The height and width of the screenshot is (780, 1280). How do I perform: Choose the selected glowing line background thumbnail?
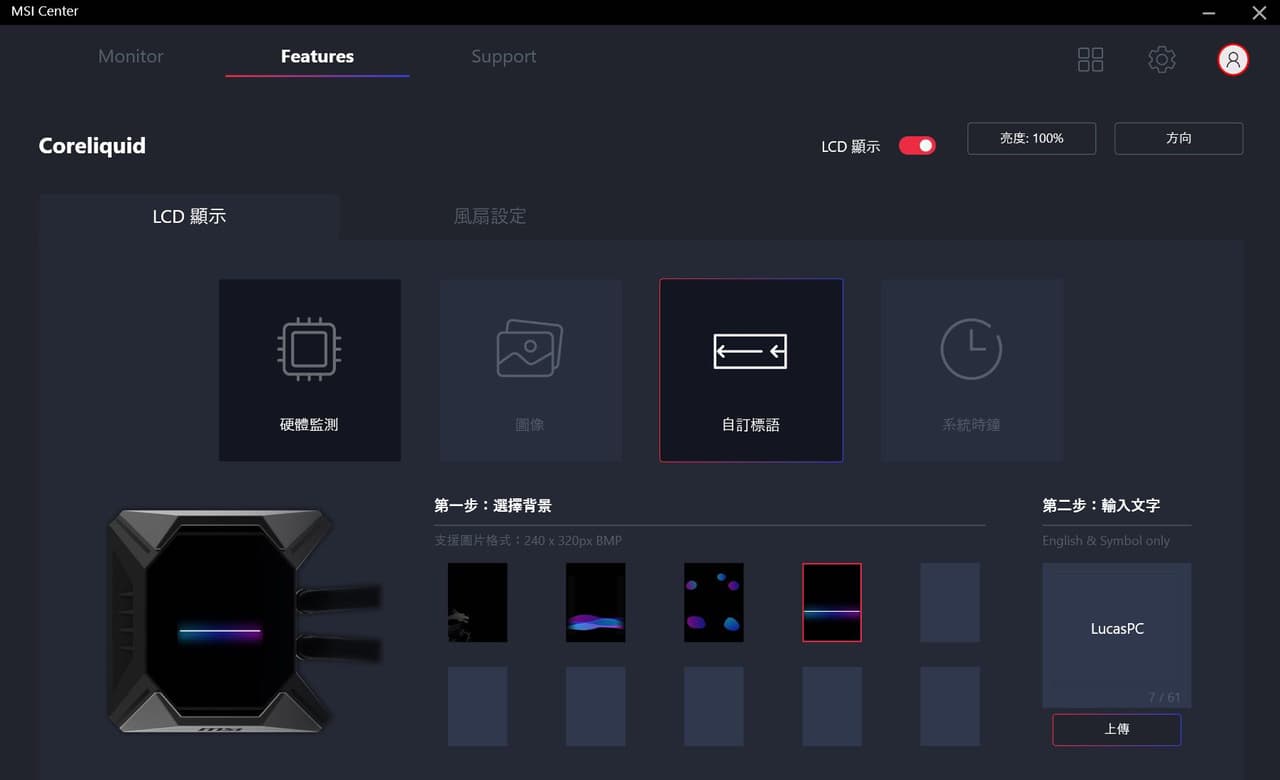(831, 602)
